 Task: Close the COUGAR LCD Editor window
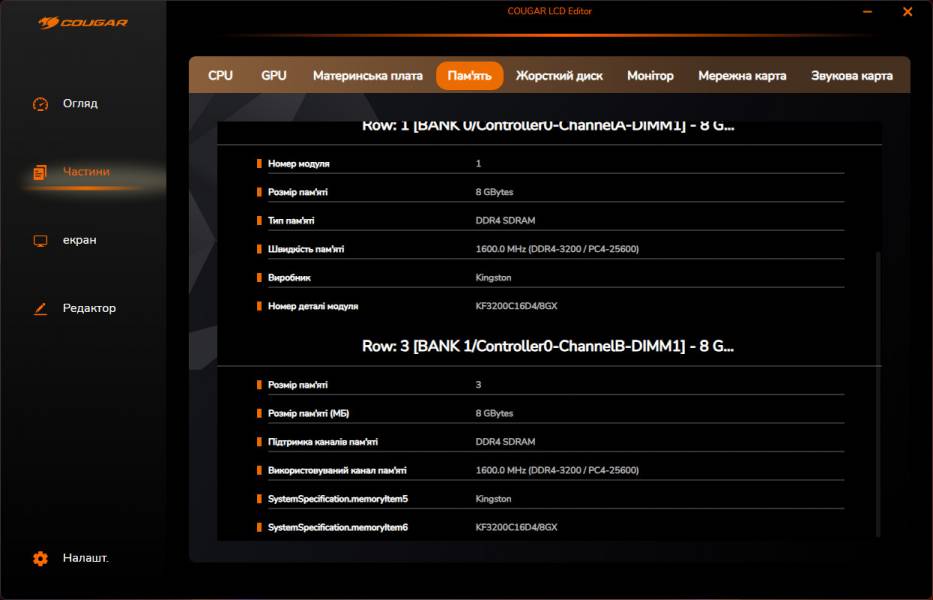coord(907,13)
